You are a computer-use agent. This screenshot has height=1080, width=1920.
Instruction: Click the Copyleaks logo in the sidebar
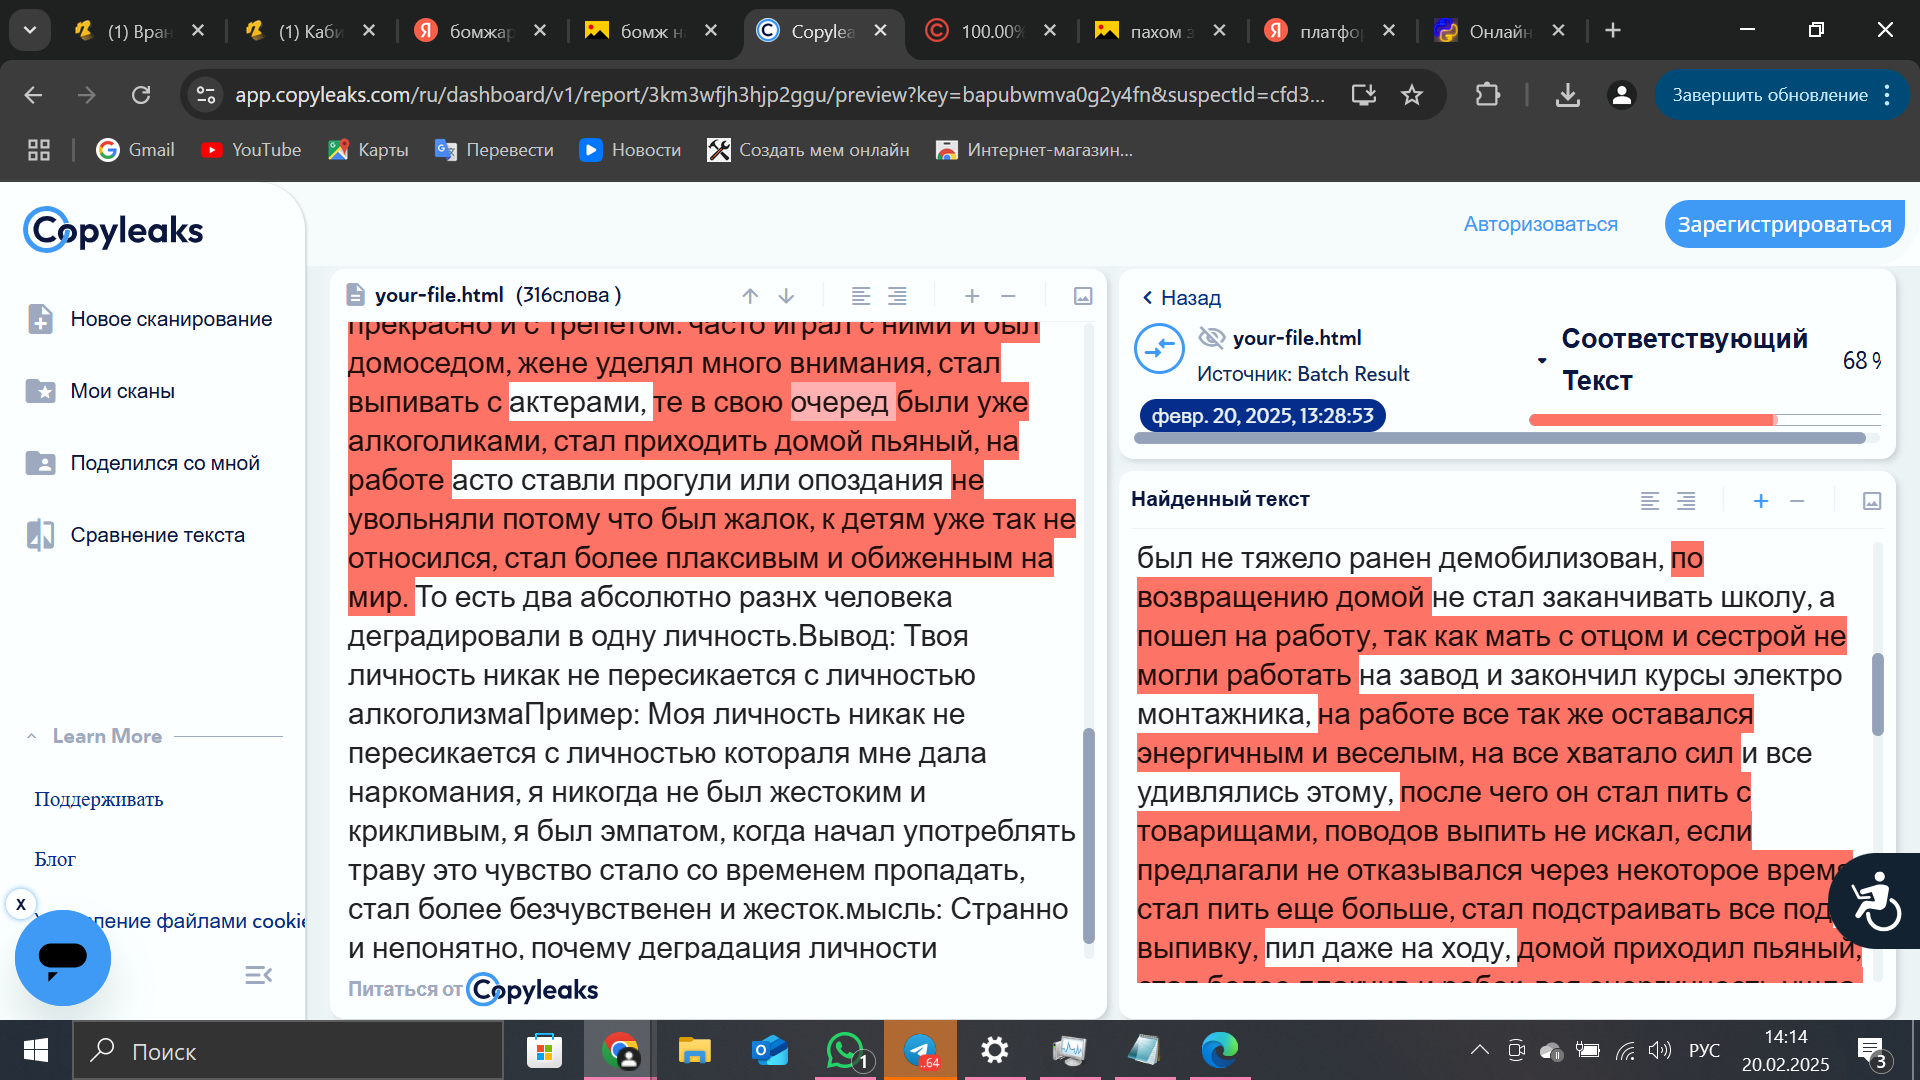[113, 230]
